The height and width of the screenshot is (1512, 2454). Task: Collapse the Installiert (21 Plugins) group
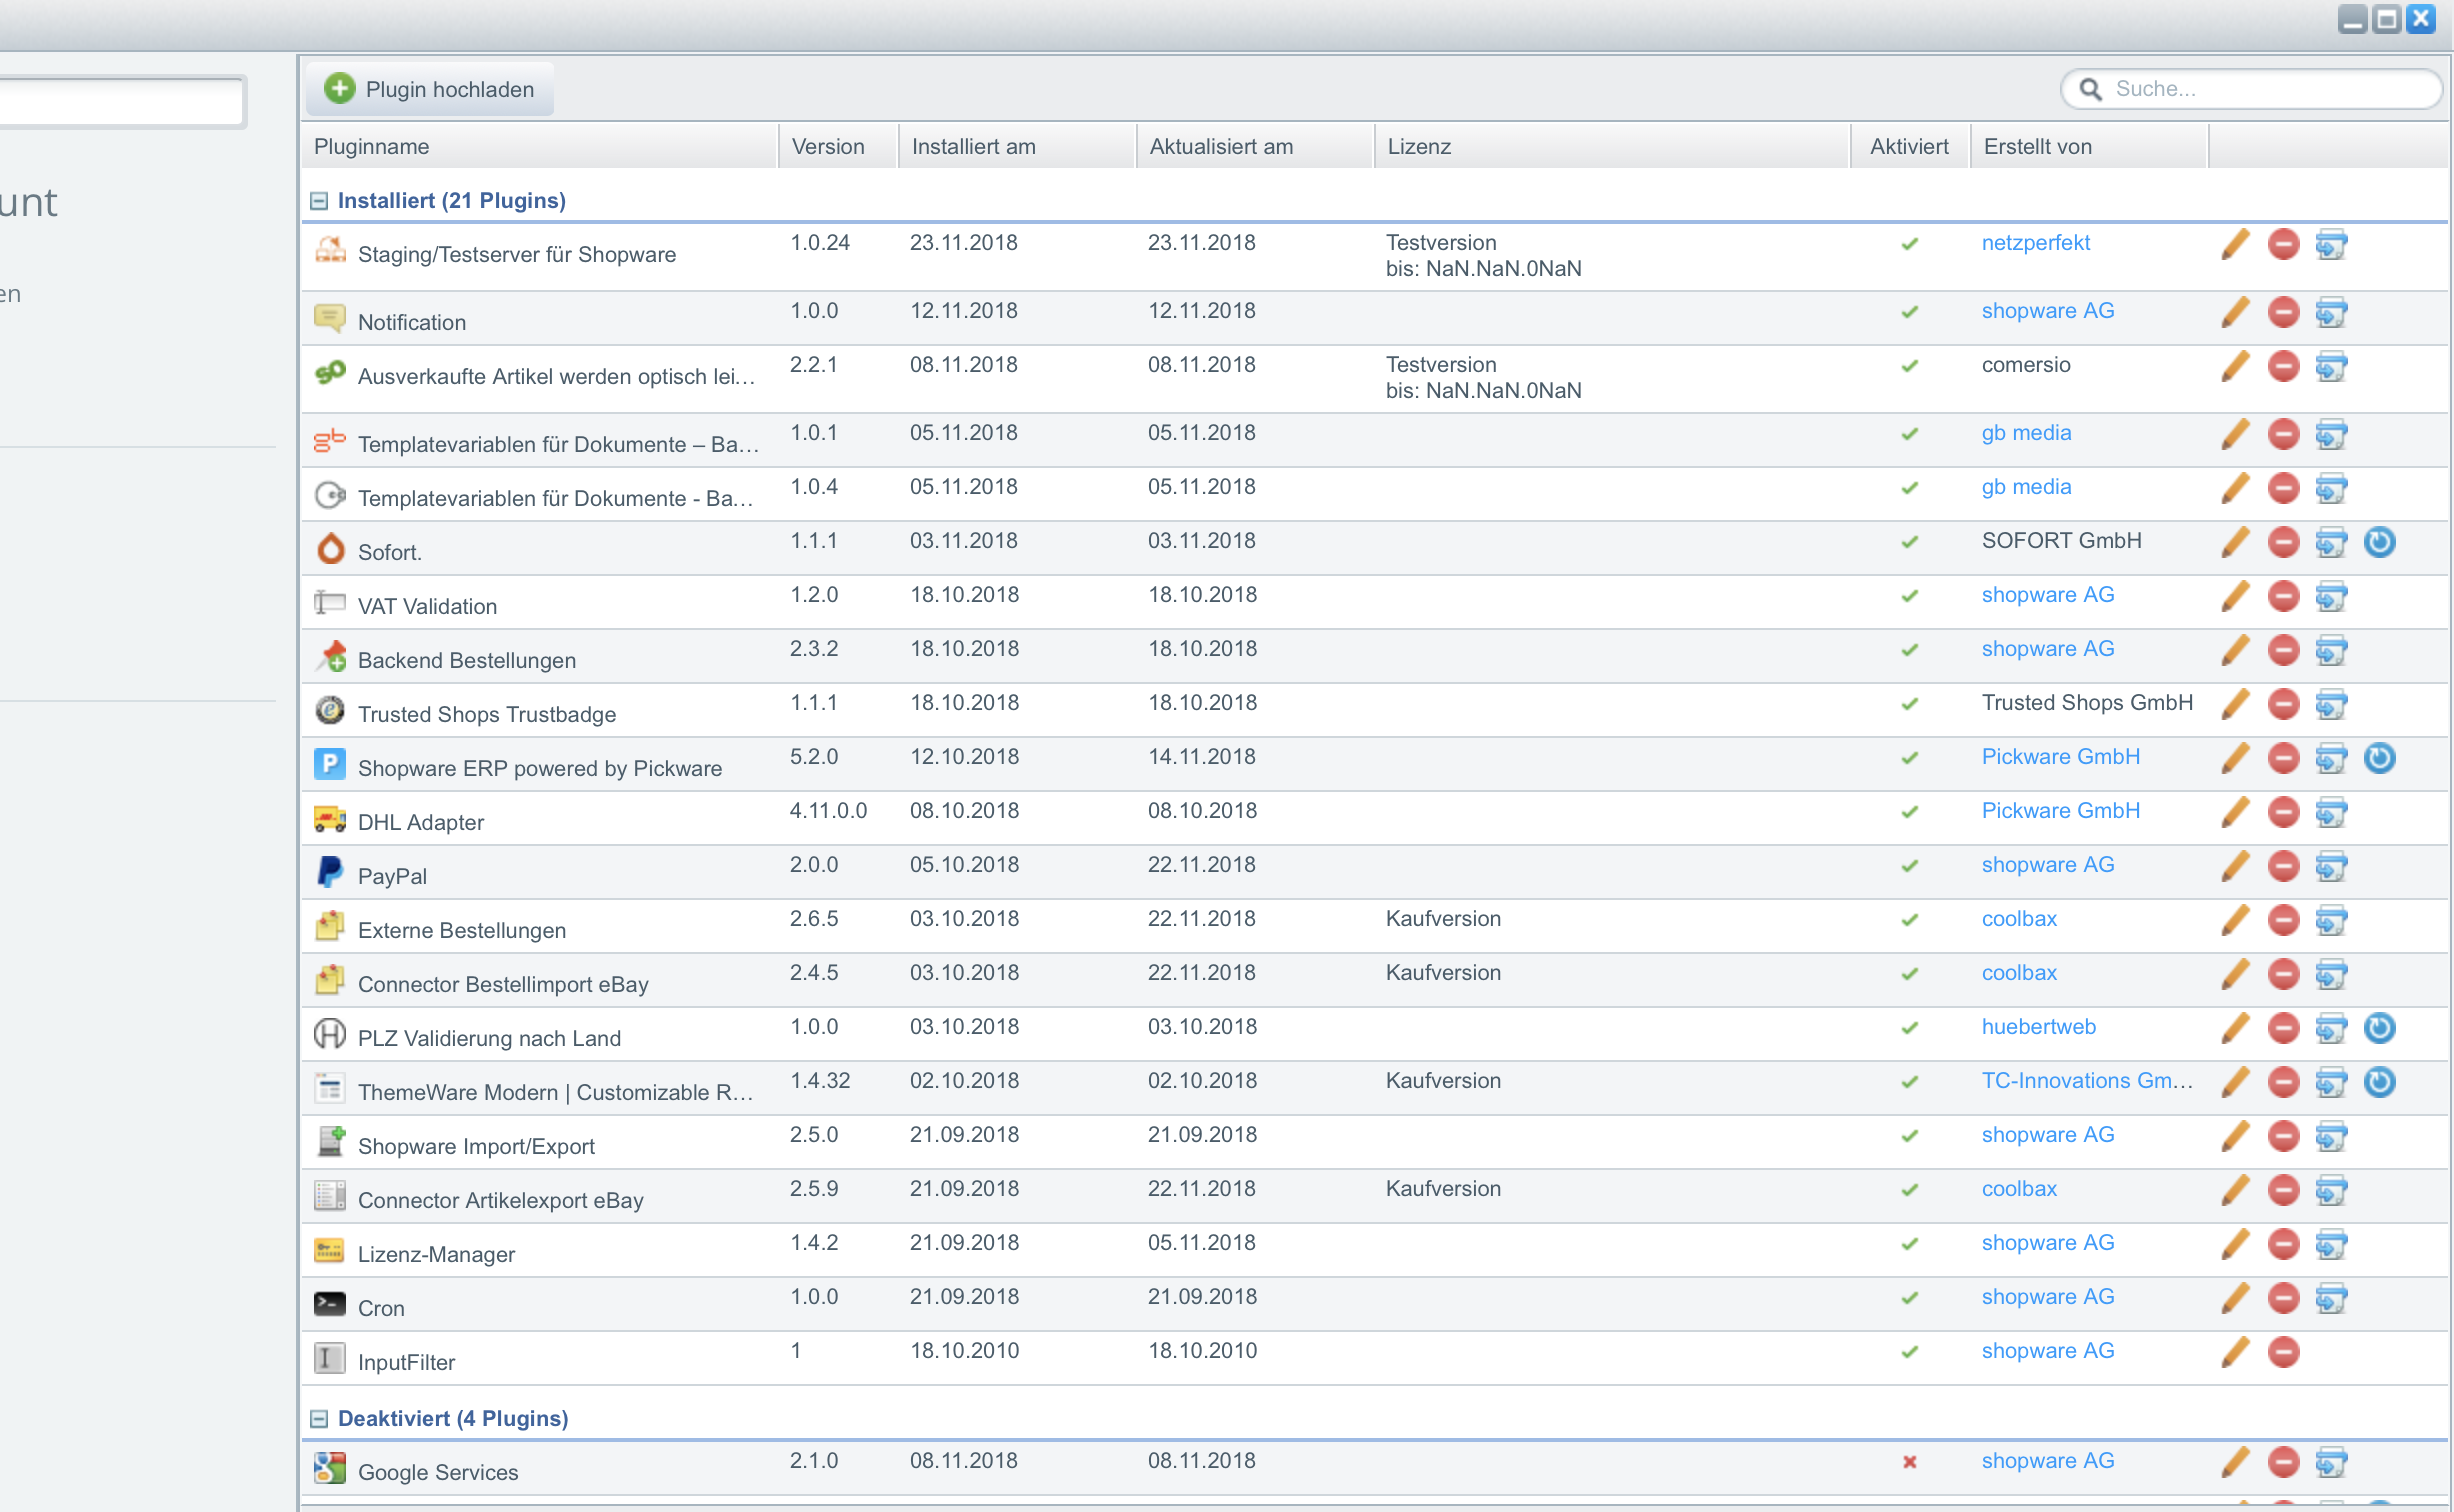click(319, 201)
